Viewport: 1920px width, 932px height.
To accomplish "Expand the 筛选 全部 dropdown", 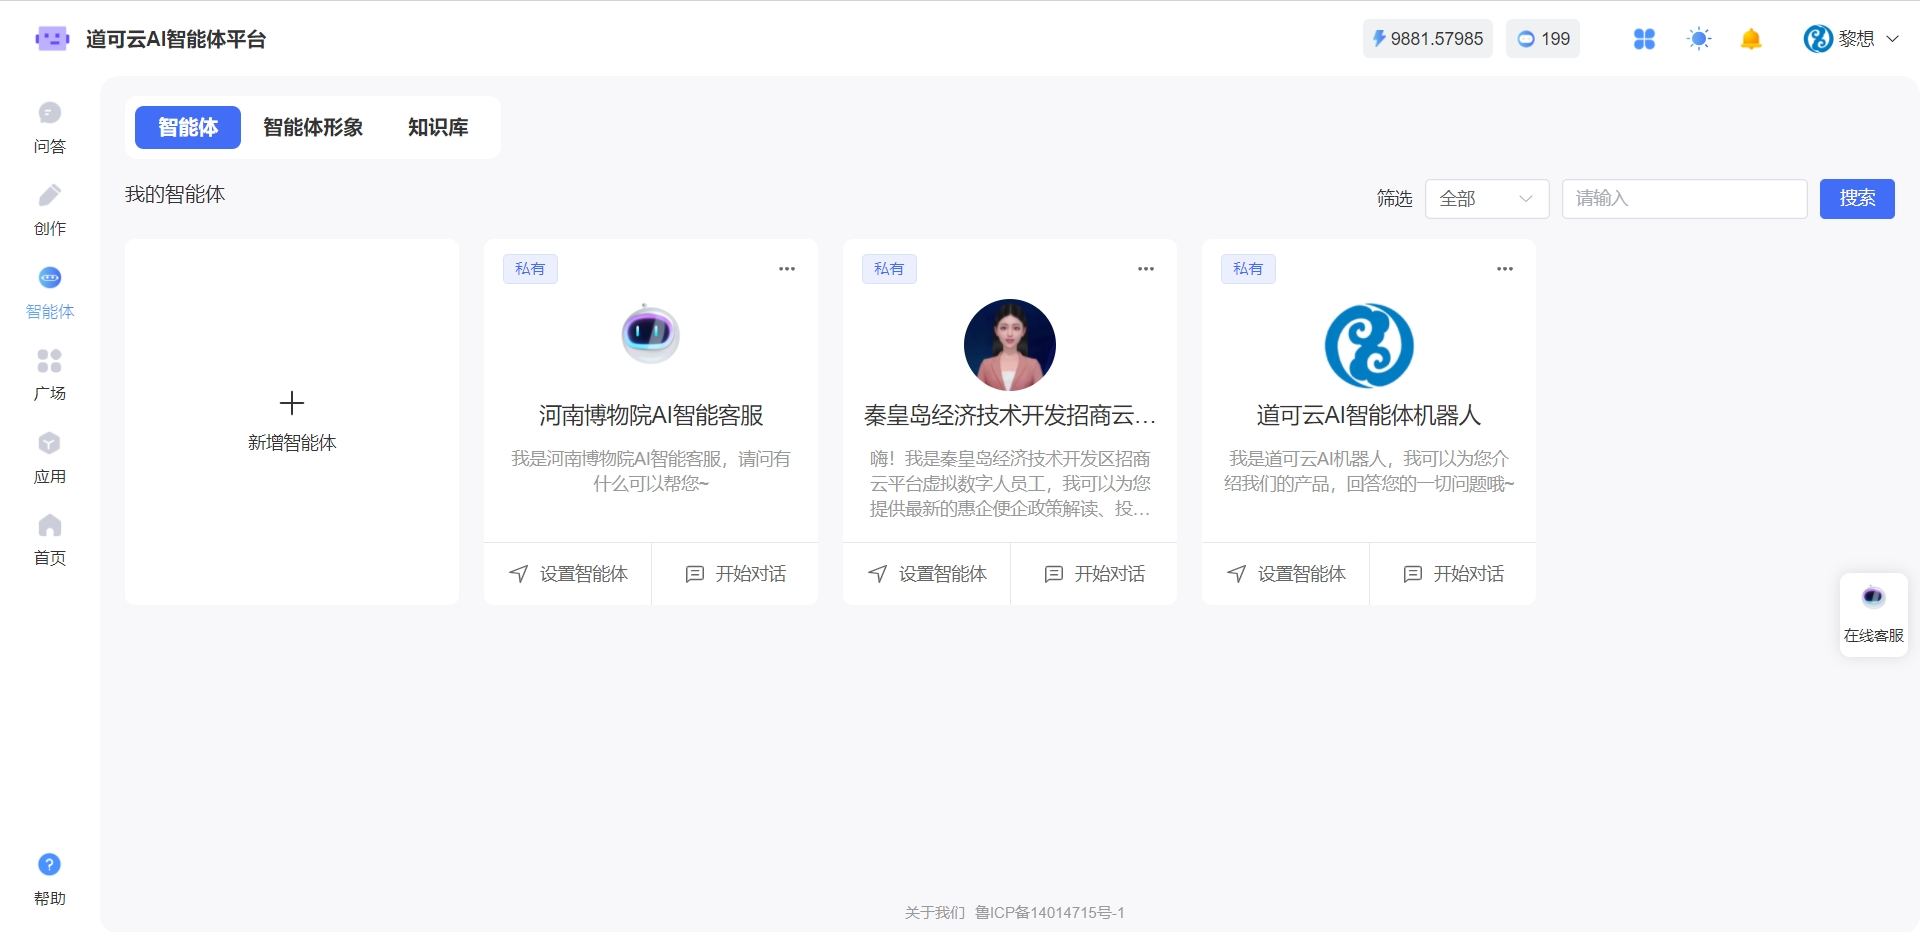I will coord(1486,199).
